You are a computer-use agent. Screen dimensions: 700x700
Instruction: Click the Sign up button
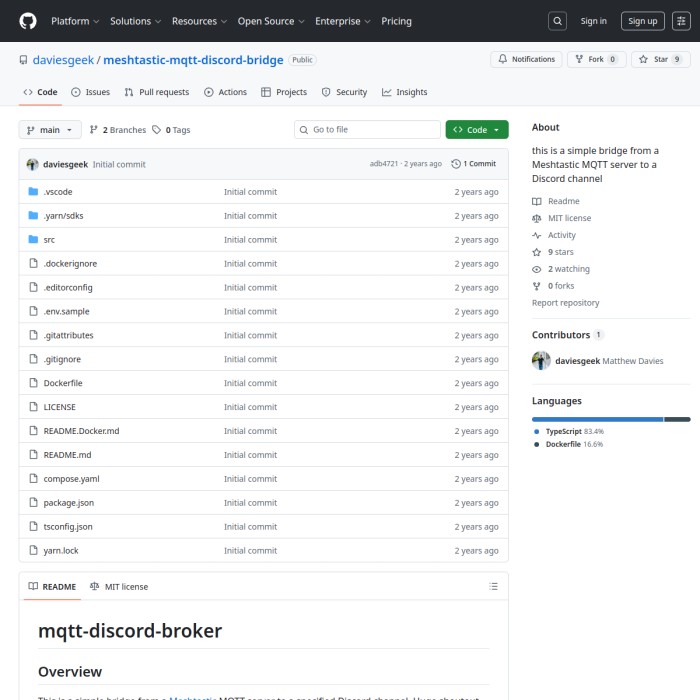pyautogui.click(x=642, y=21)
